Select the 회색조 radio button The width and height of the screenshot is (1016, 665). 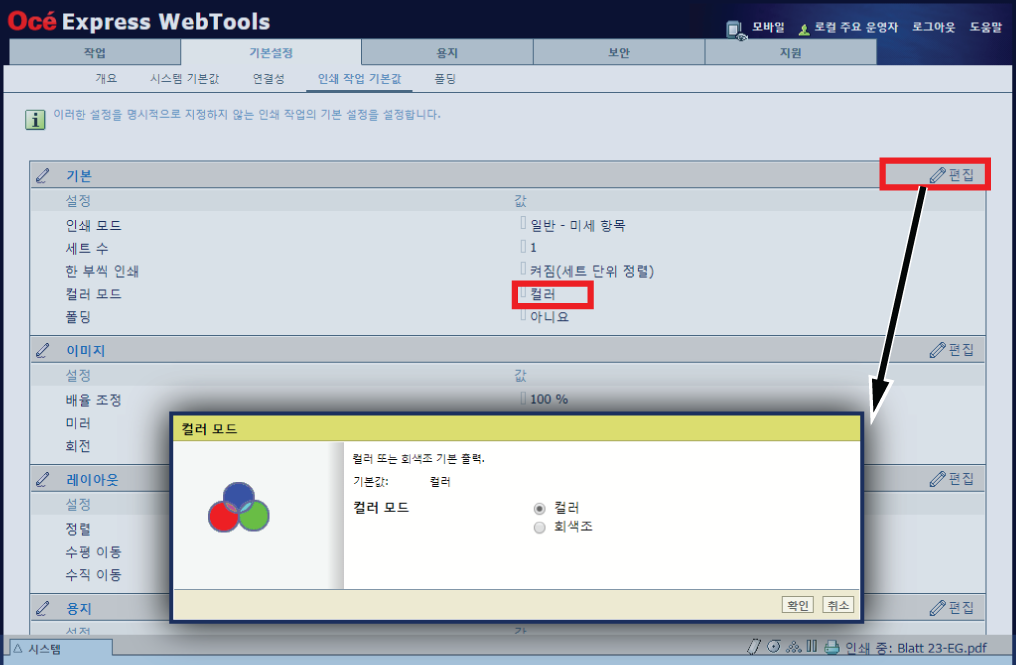click(539, 528)
